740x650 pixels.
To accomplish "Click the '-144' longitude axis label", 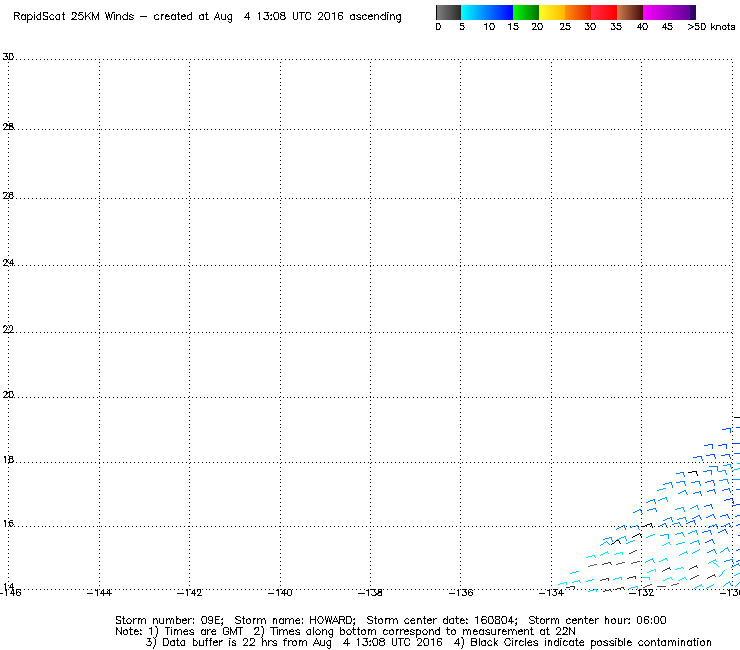I will pyautogui.click(x=99, y=593).
